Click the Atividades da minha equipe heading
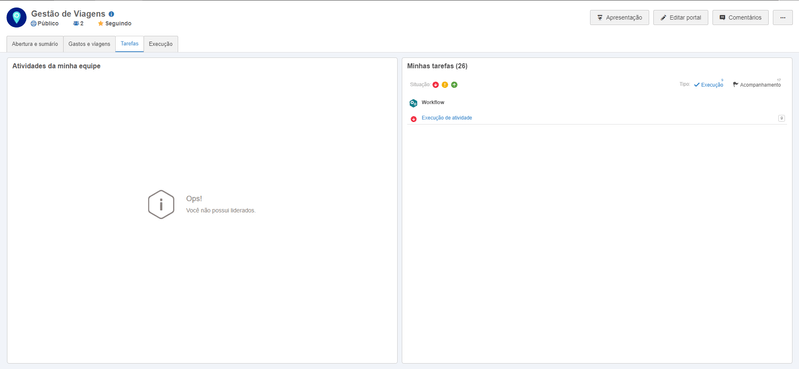Viewport: 800px width, 369px height. click(x=56, y=66)
